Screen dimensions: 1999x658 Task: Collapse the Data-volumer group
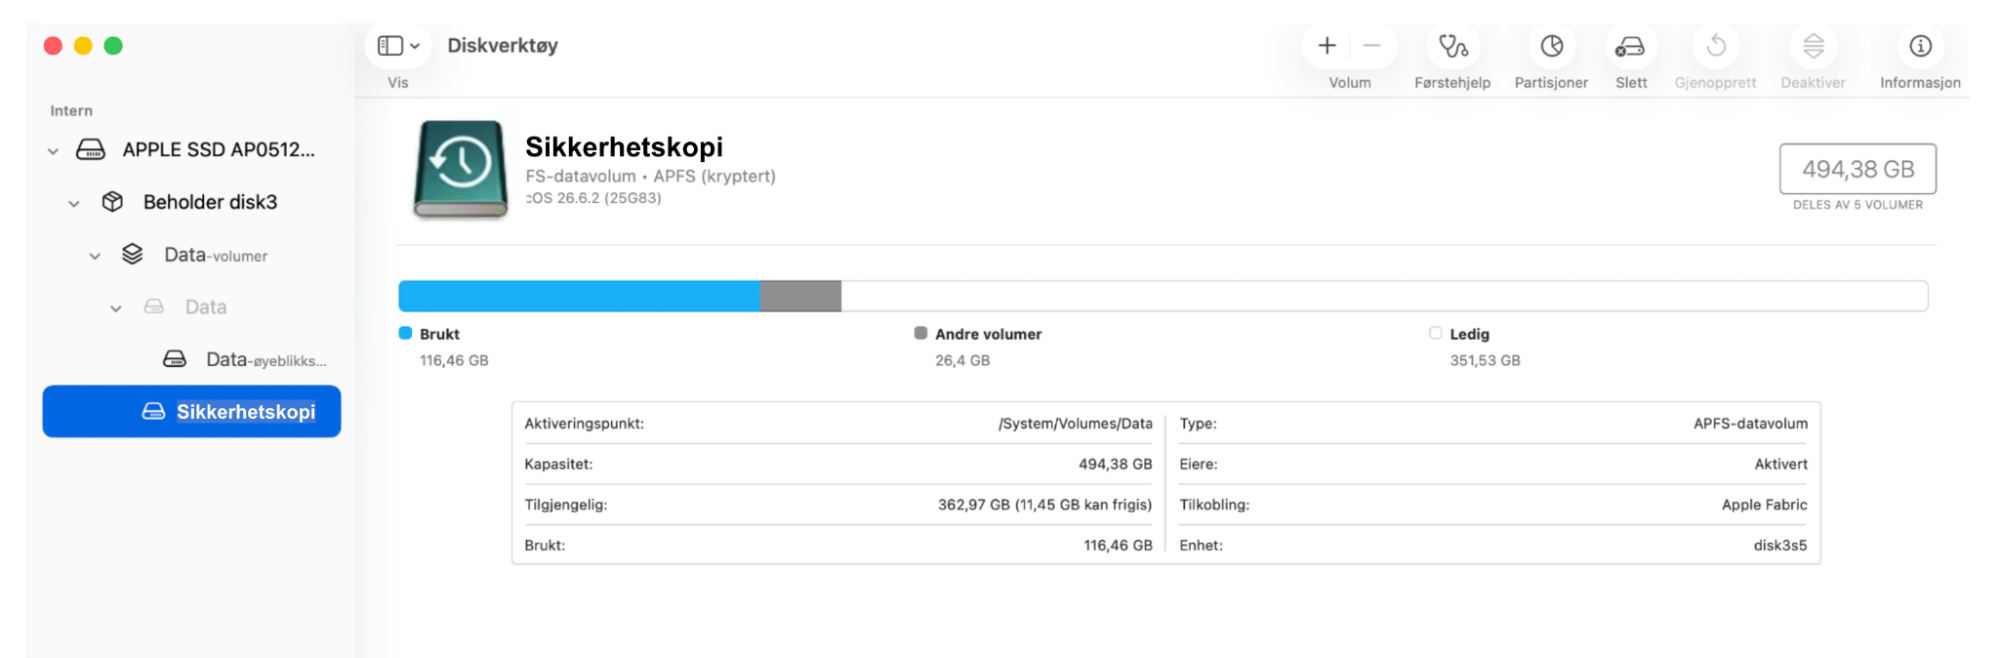pos(95,256)
